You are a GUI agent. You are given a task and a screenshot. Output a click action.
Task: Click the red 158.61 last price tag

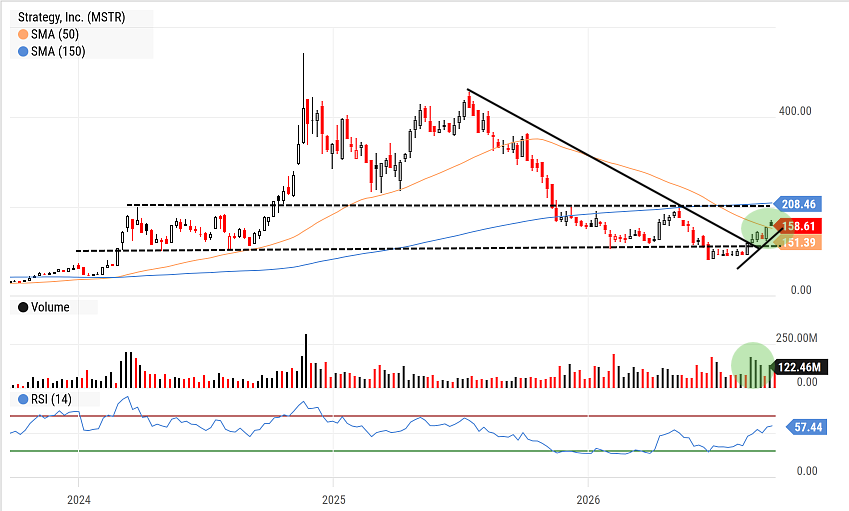797,226
